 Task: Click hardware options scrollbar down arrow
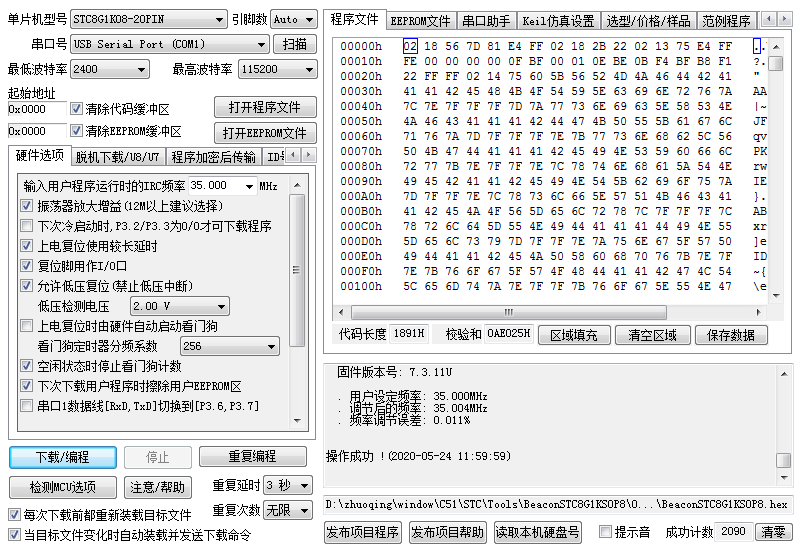coord(297,421)
